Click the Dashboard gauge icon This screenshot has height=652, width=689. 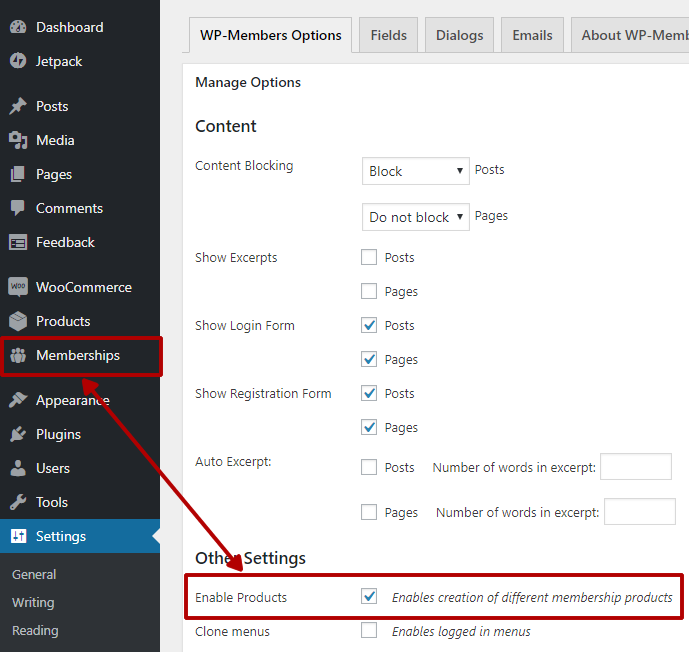[18, 27]
